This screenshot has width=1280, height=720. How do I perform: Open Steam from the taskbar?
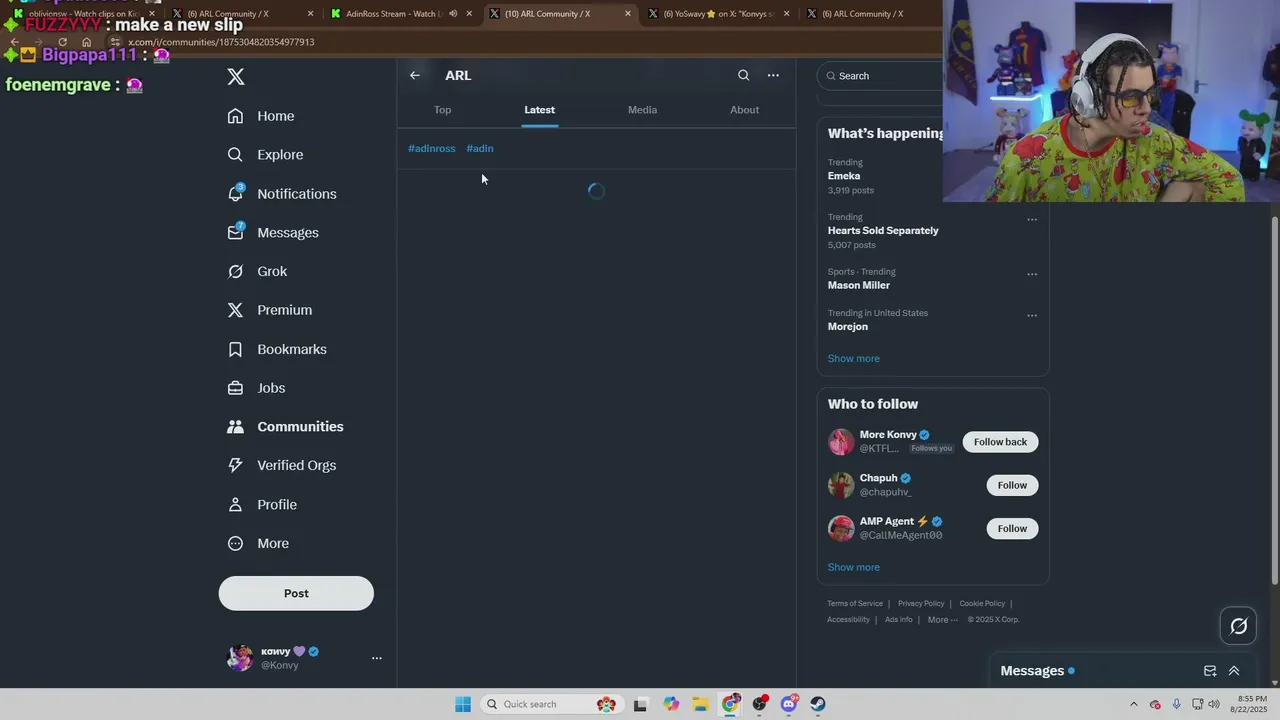pyautogui.click(x=818, y=704)
